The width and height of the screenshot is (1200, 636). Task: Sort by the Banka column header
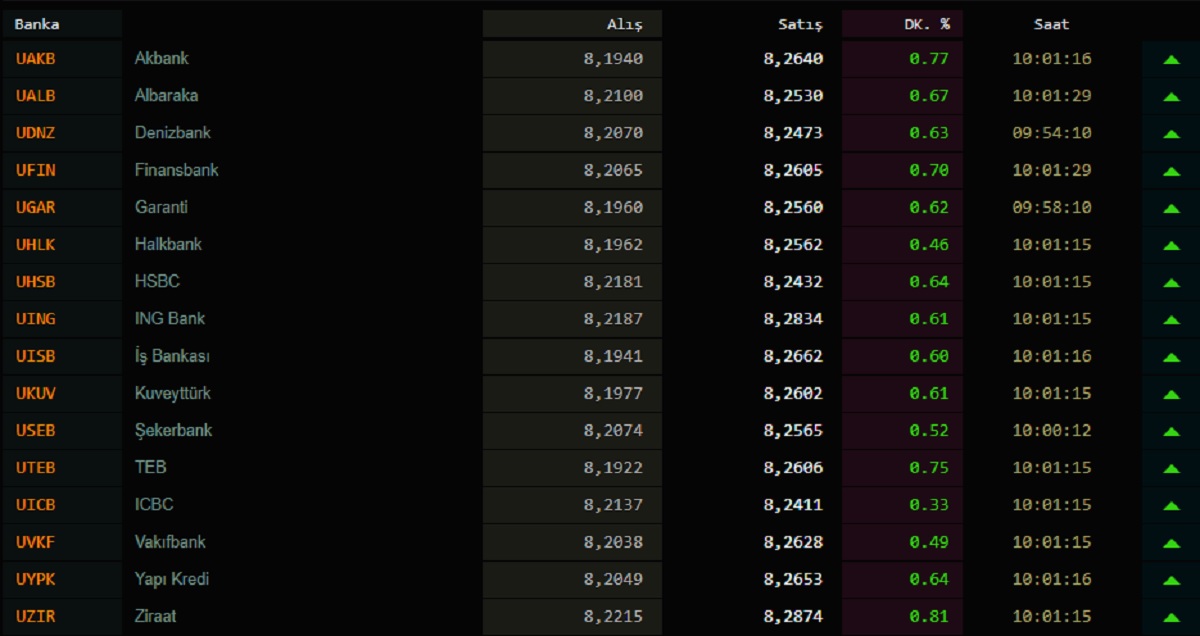coord(37,24)
